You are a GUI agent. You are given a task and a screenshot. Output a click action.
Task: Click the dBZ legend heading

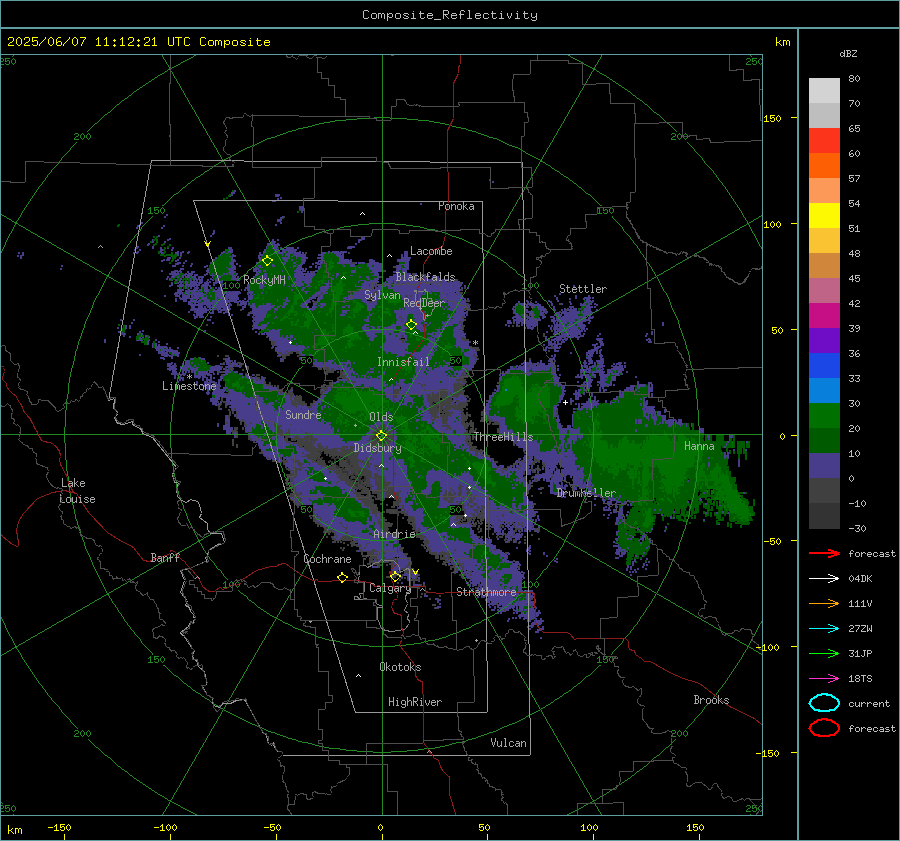[x=848, y=53]
